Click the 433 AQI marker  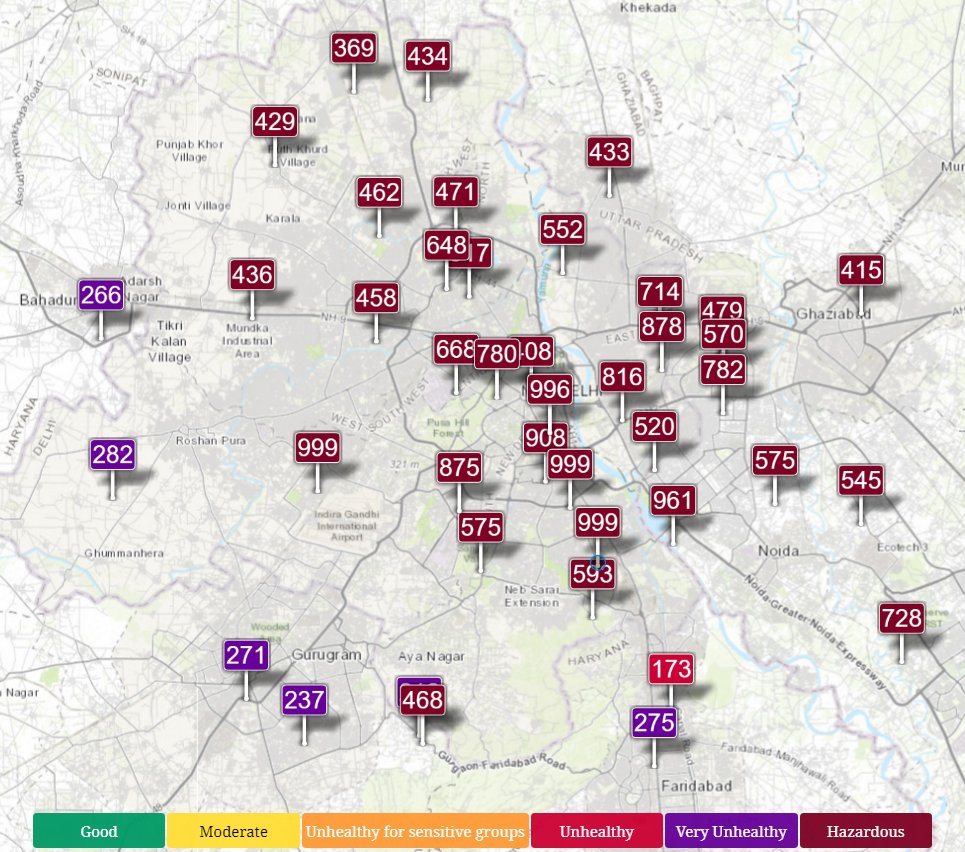tap(609, 151)
